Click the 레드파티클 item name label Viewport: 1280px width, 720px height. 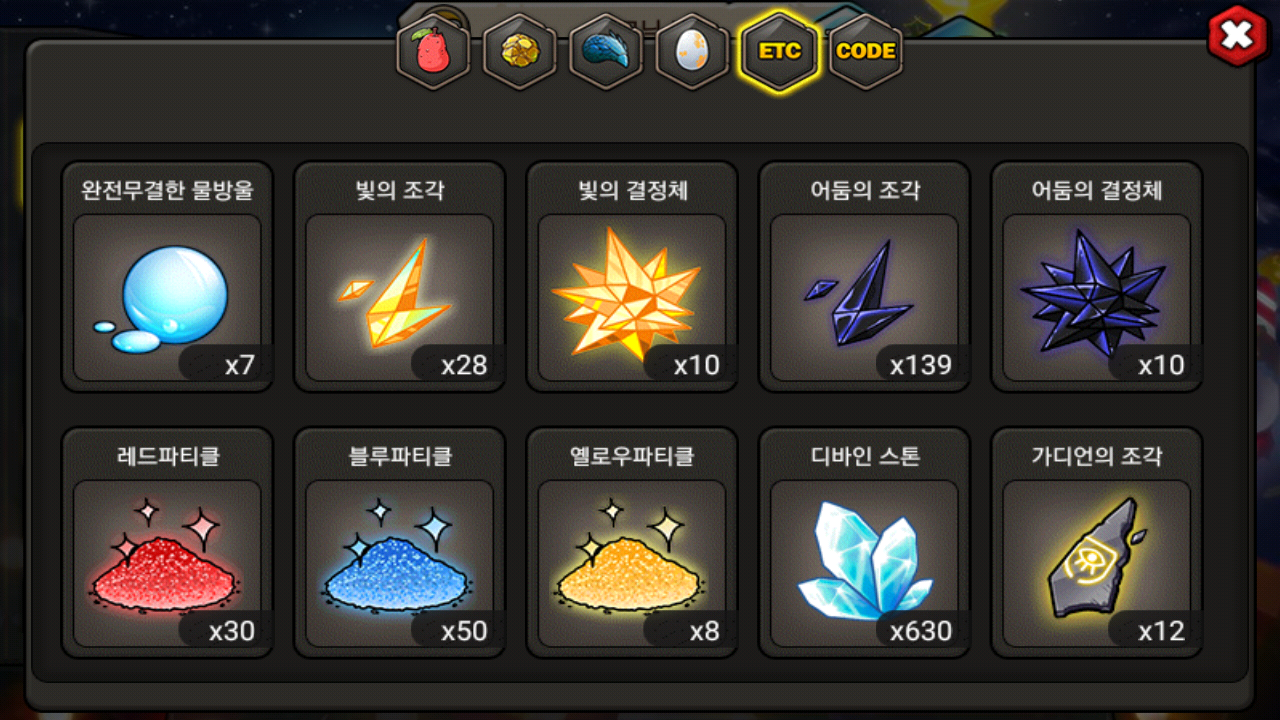[167, 457]
